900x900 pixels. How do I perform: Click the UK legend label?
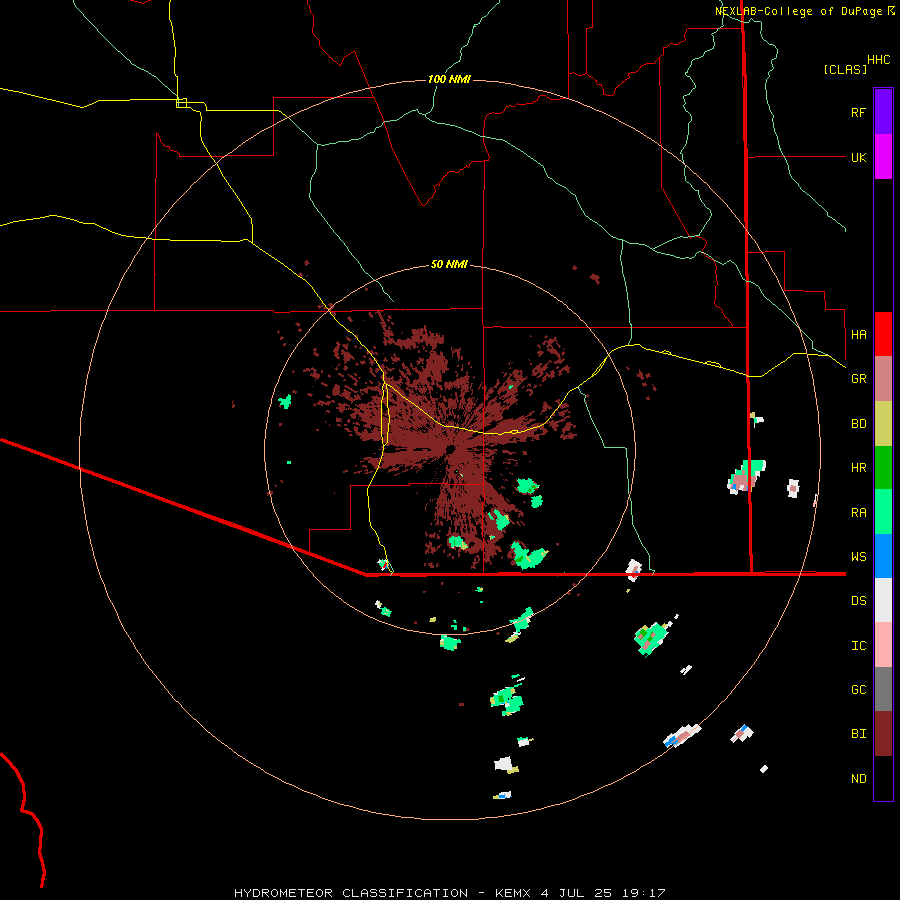click(858, 157)
